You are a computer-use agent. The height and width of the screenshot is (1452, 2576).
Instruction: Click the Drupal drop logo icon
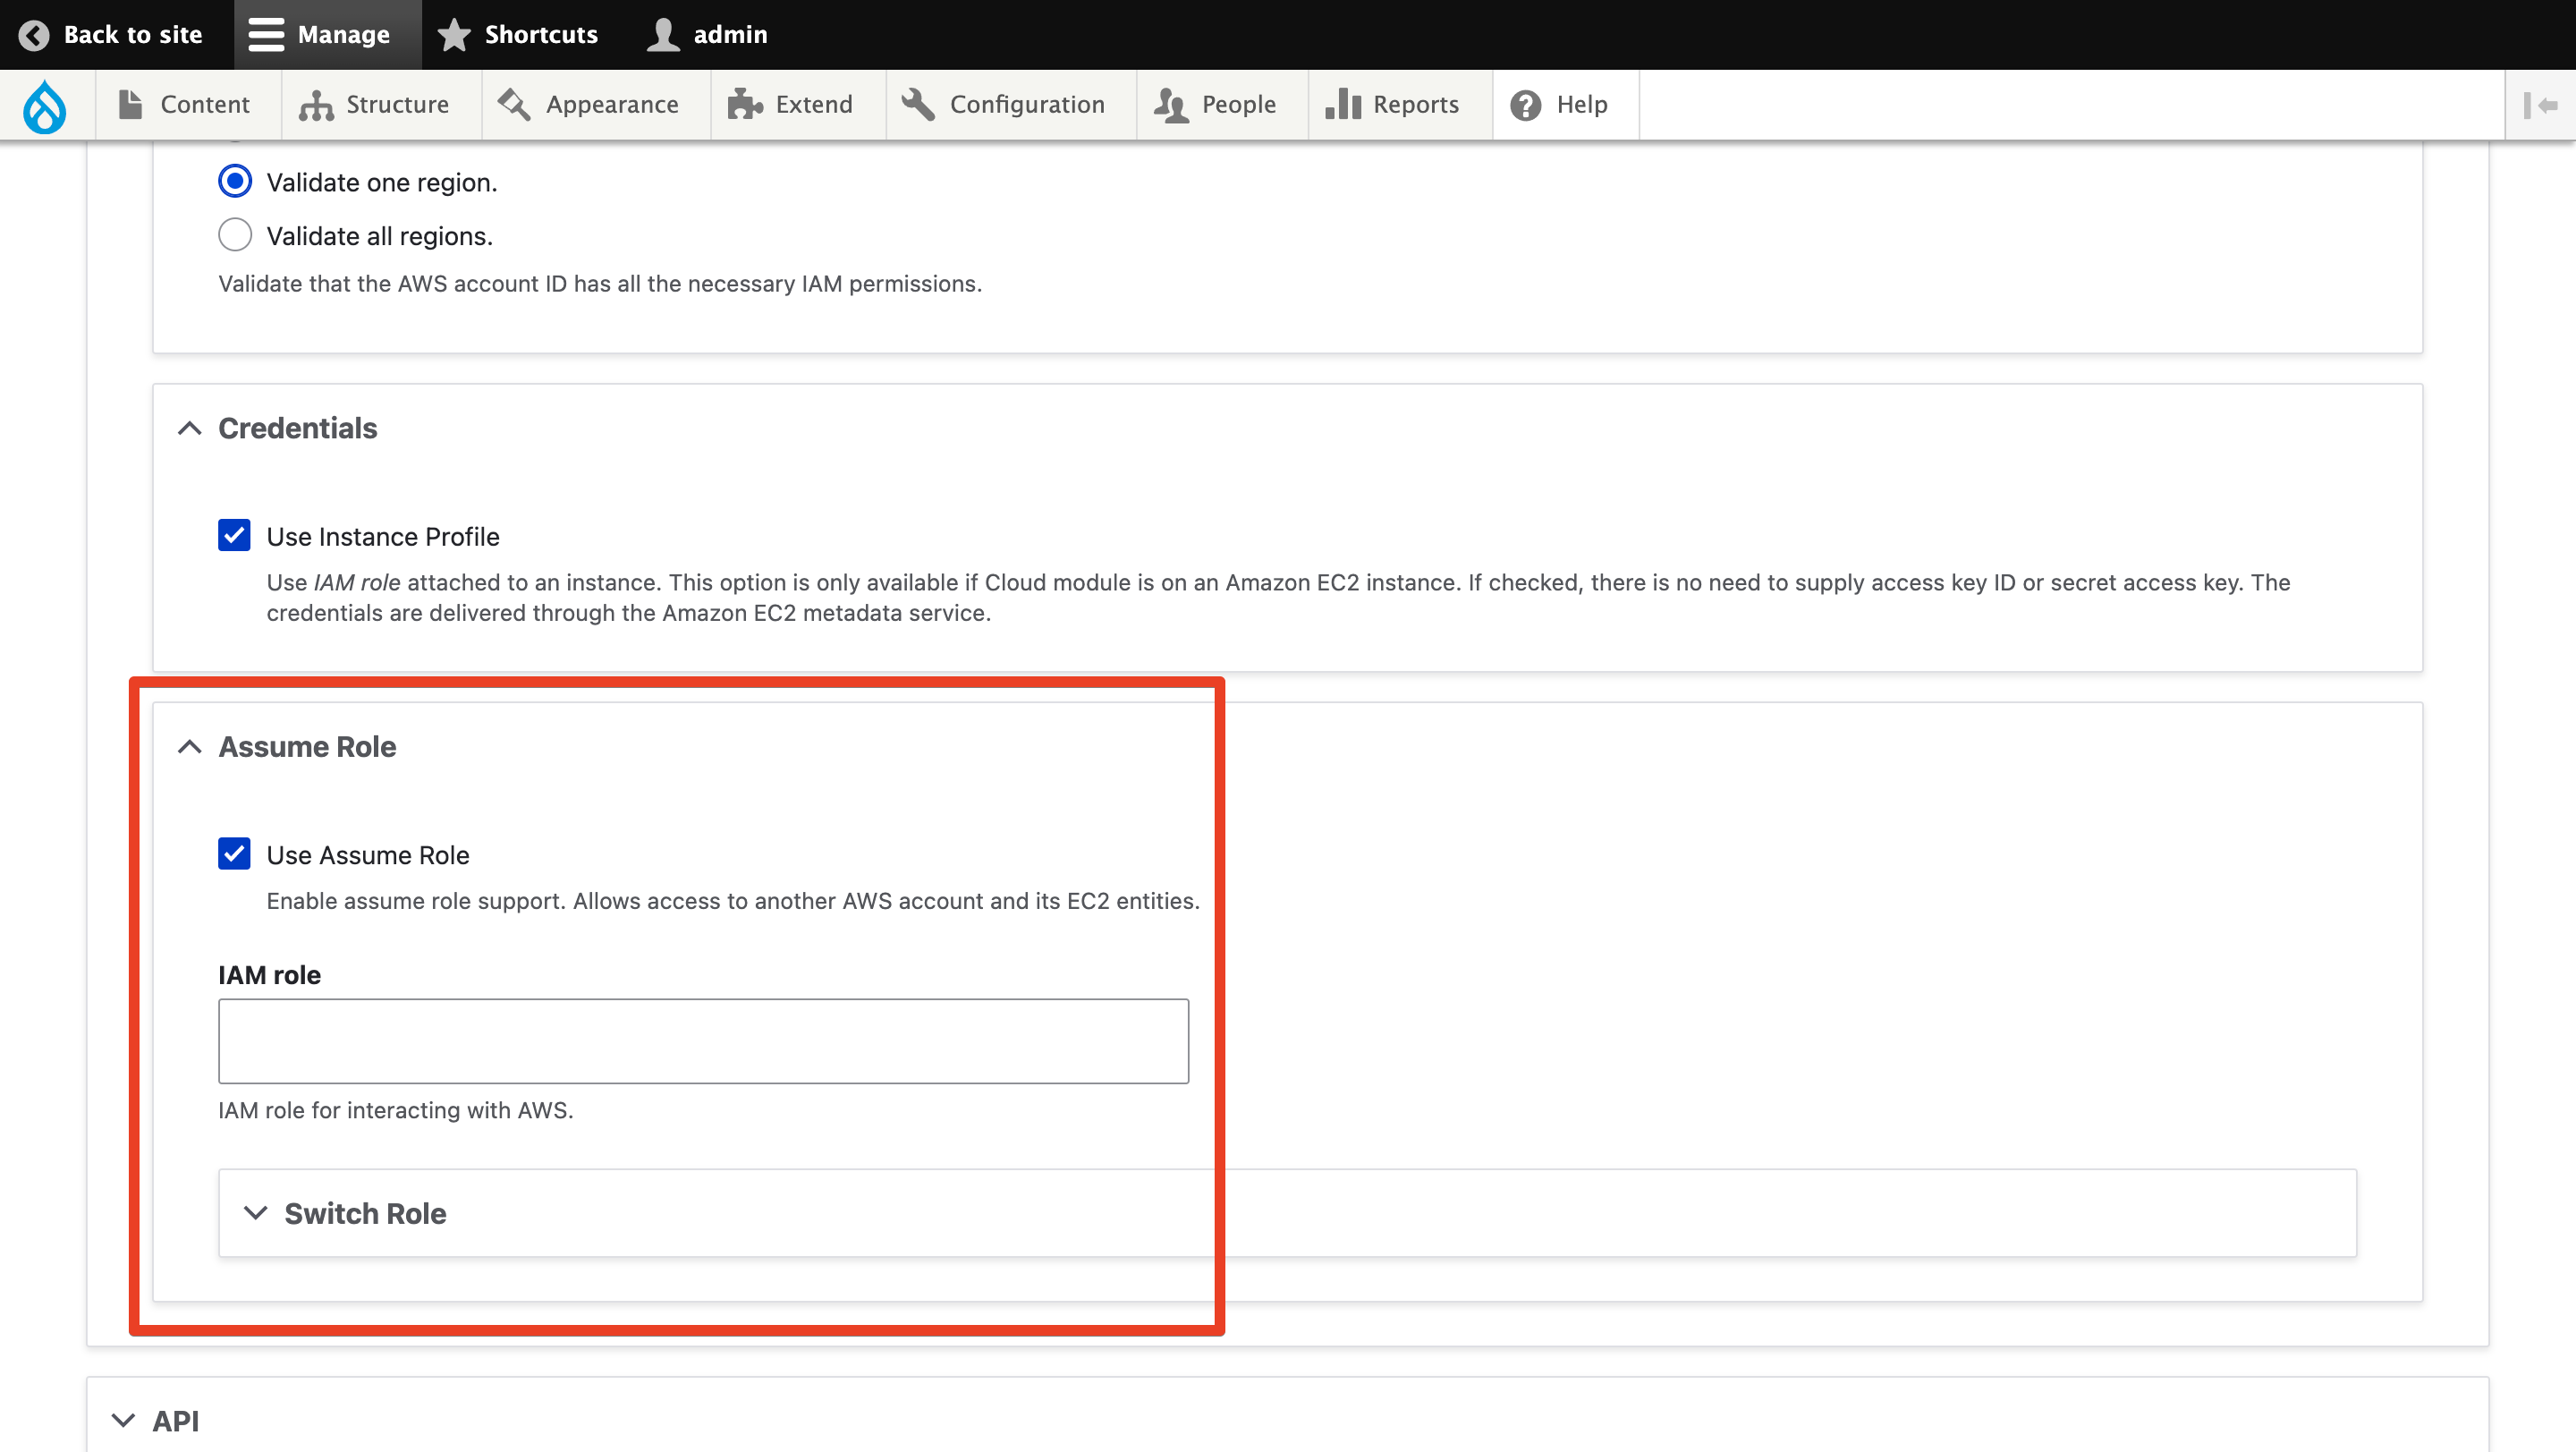(x=45, y=105)
